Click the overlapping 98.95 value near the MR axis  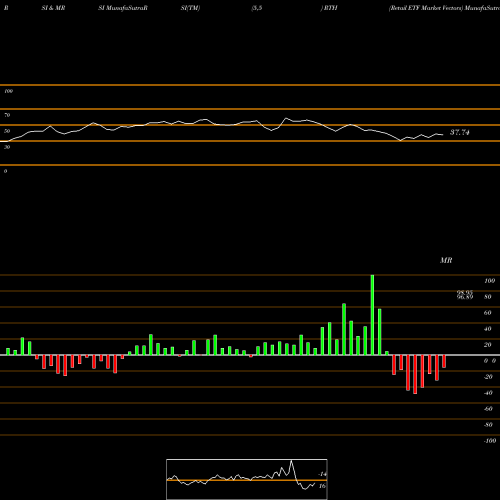point(465,292)
